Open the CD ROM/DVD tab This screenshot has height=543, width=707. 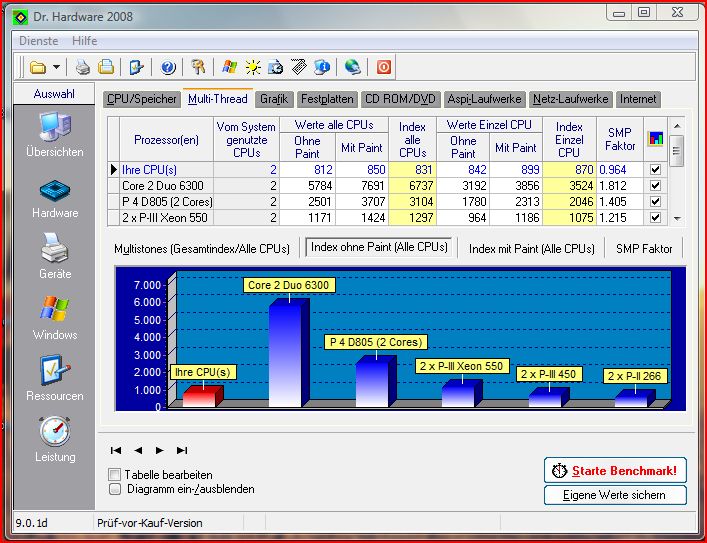[x=400, y=99]
